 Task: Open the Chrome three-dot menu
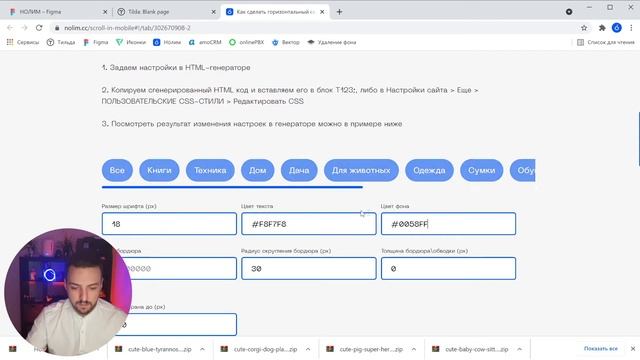631,28
